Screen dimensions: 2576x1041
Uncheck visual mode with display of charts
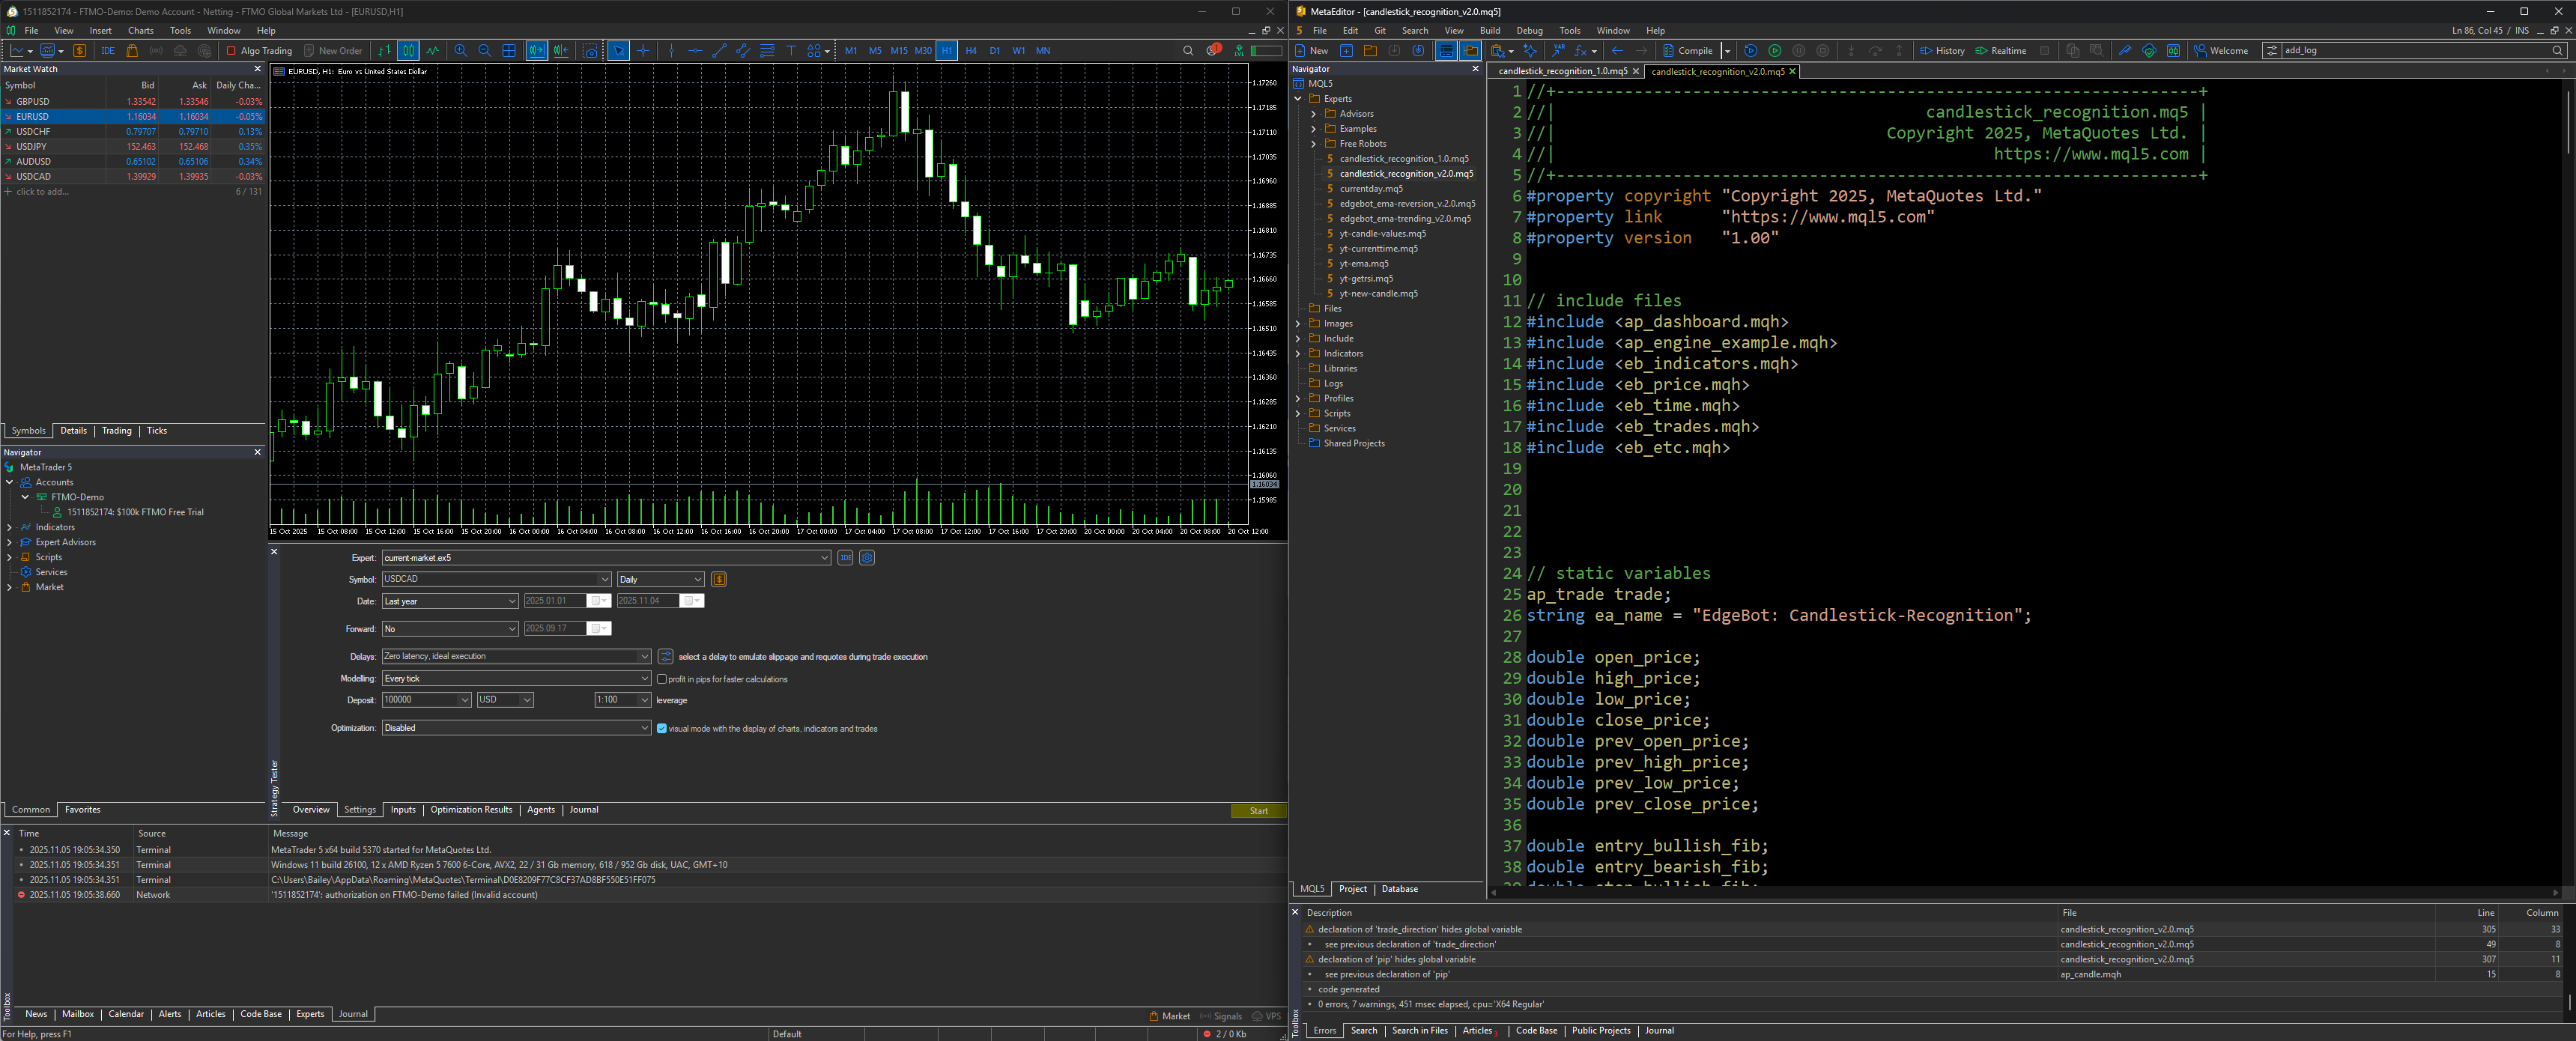click(x=661, y=728)
